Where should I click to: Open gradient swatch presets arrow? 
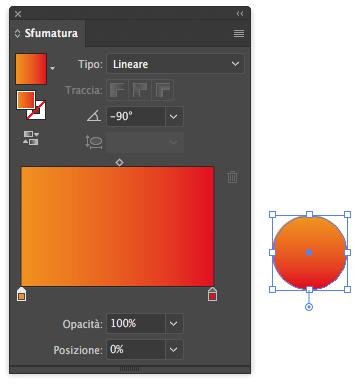(x=52, y=68)
